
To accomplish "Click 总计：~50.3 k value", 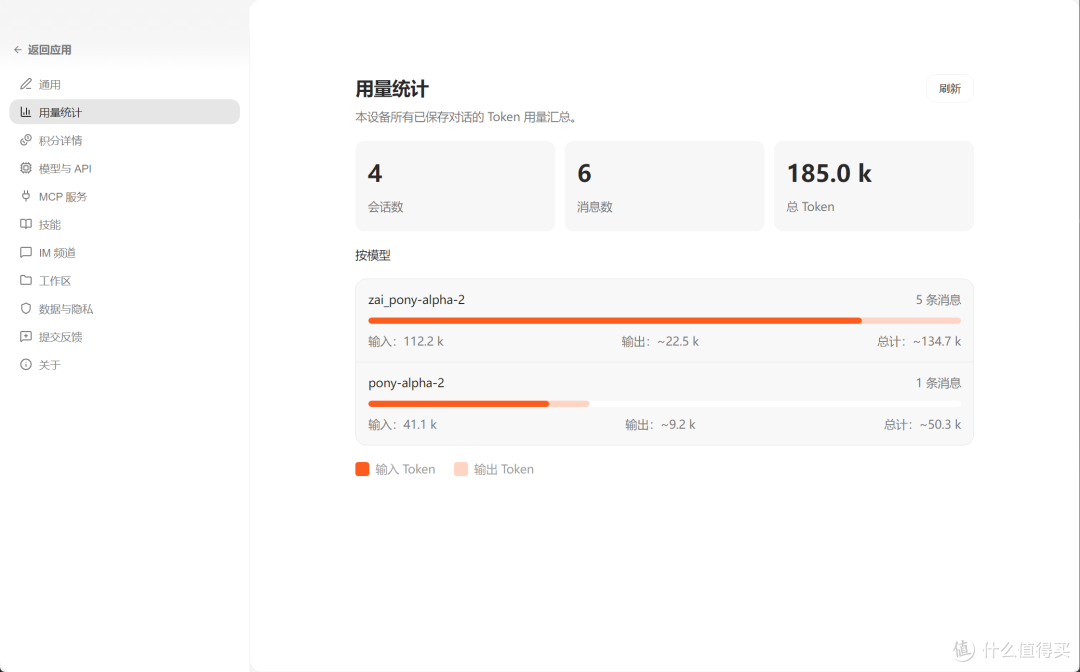I will click(x=922, y=425).
